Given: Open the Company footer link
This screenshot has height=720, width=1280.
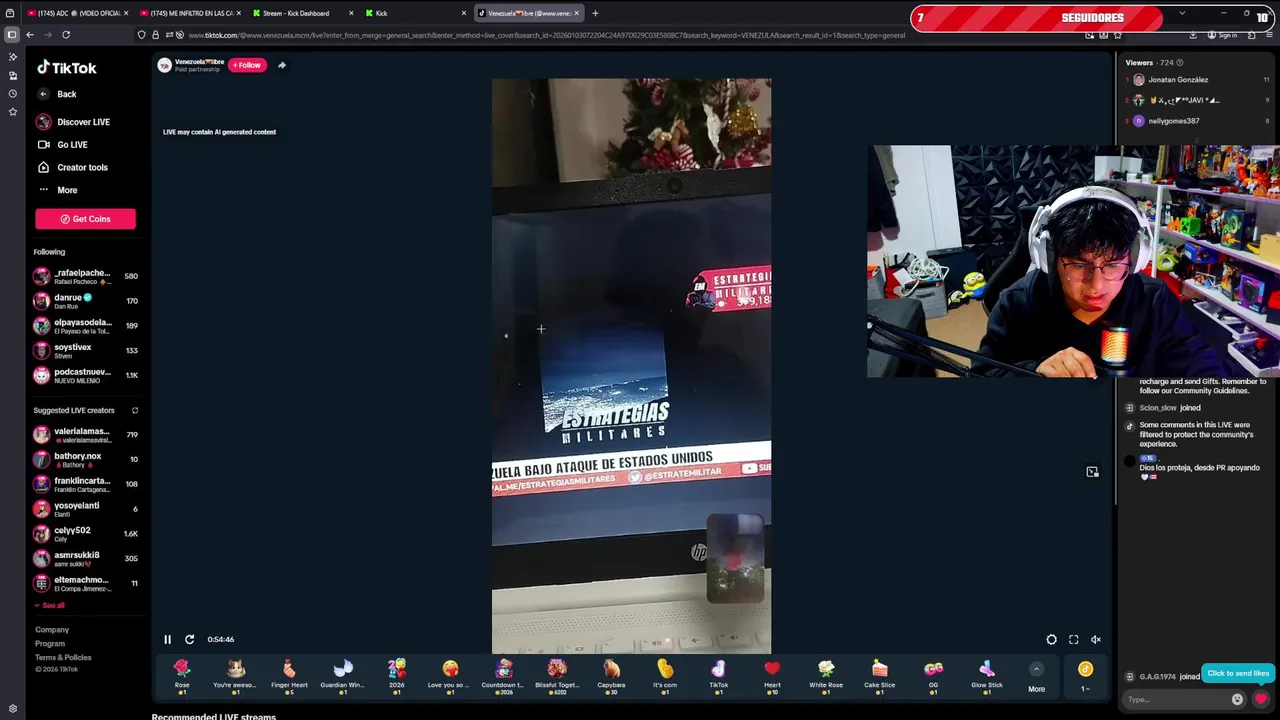Looking at the screenshot, I should click(52, 630).
